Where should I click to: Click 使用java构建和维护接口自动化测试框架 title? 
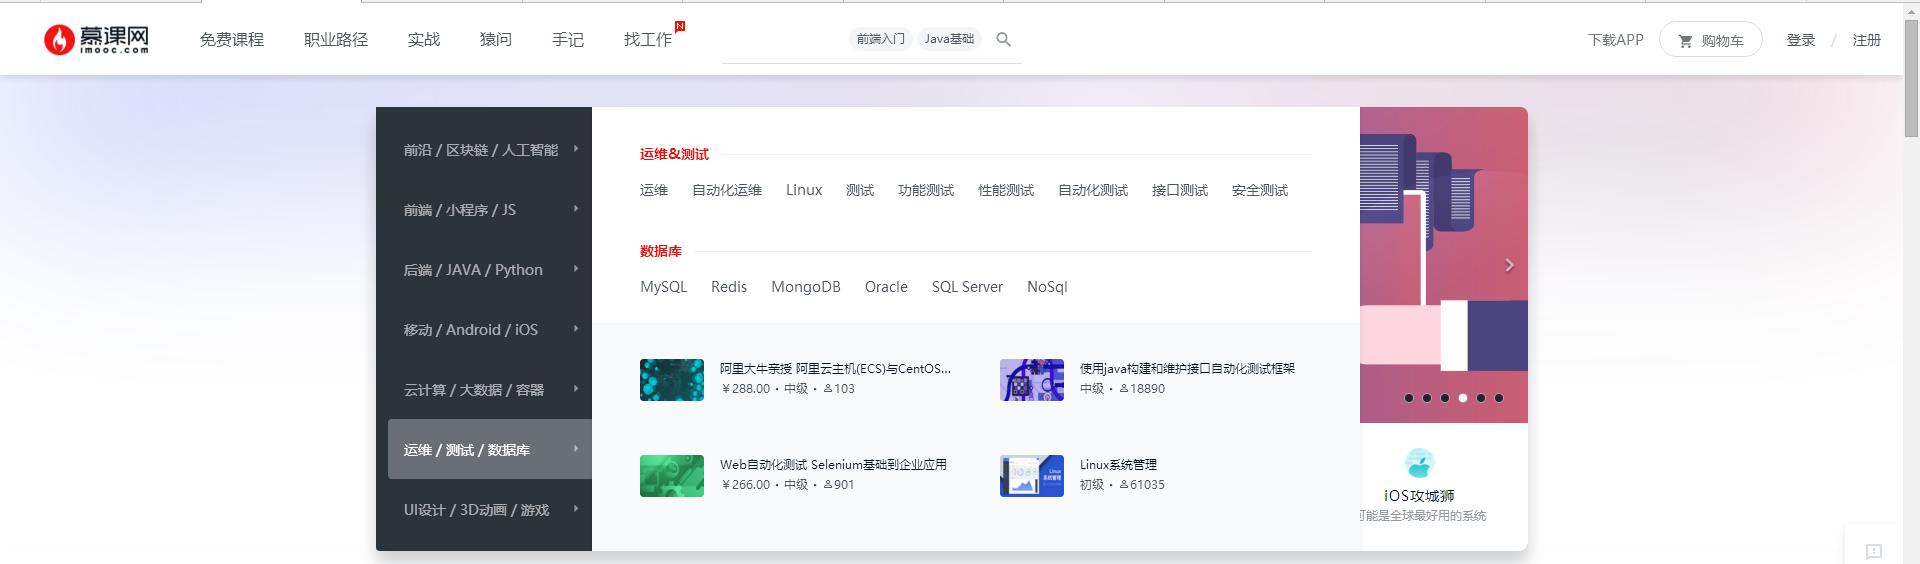(1187, 369)
